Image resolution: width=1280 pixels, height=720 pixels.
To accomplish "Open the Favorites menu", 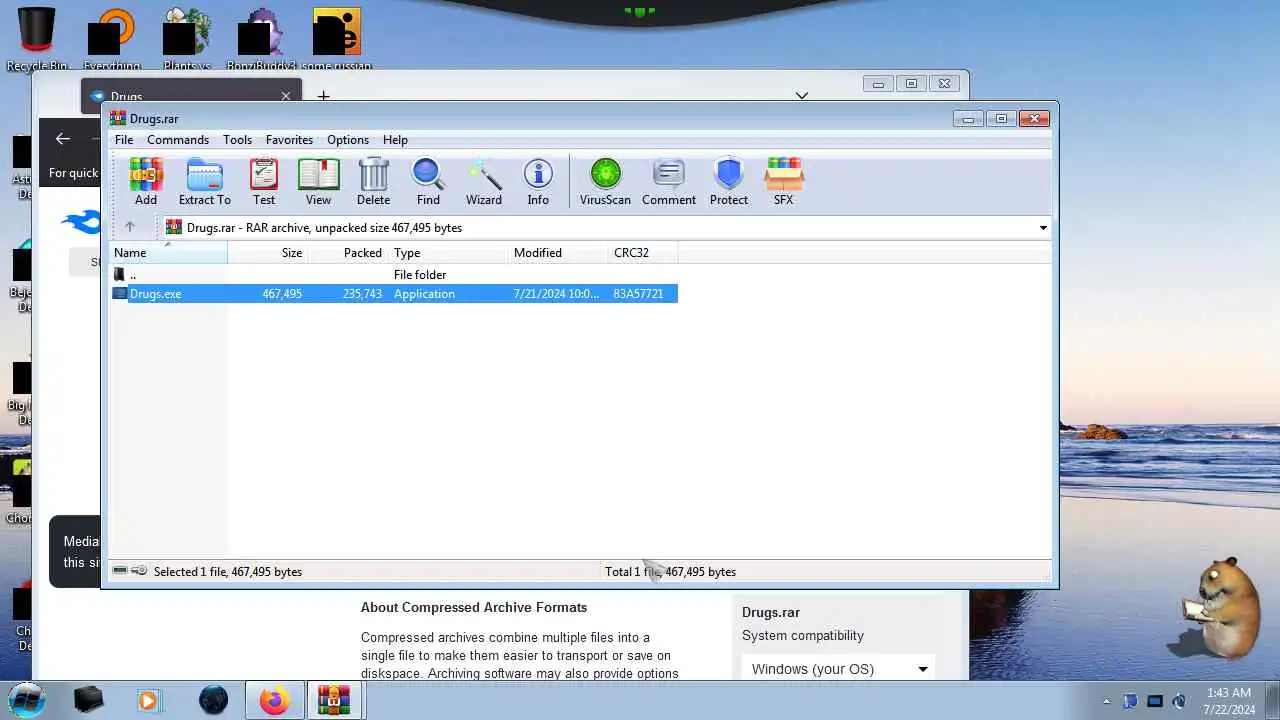I will 289,140.
